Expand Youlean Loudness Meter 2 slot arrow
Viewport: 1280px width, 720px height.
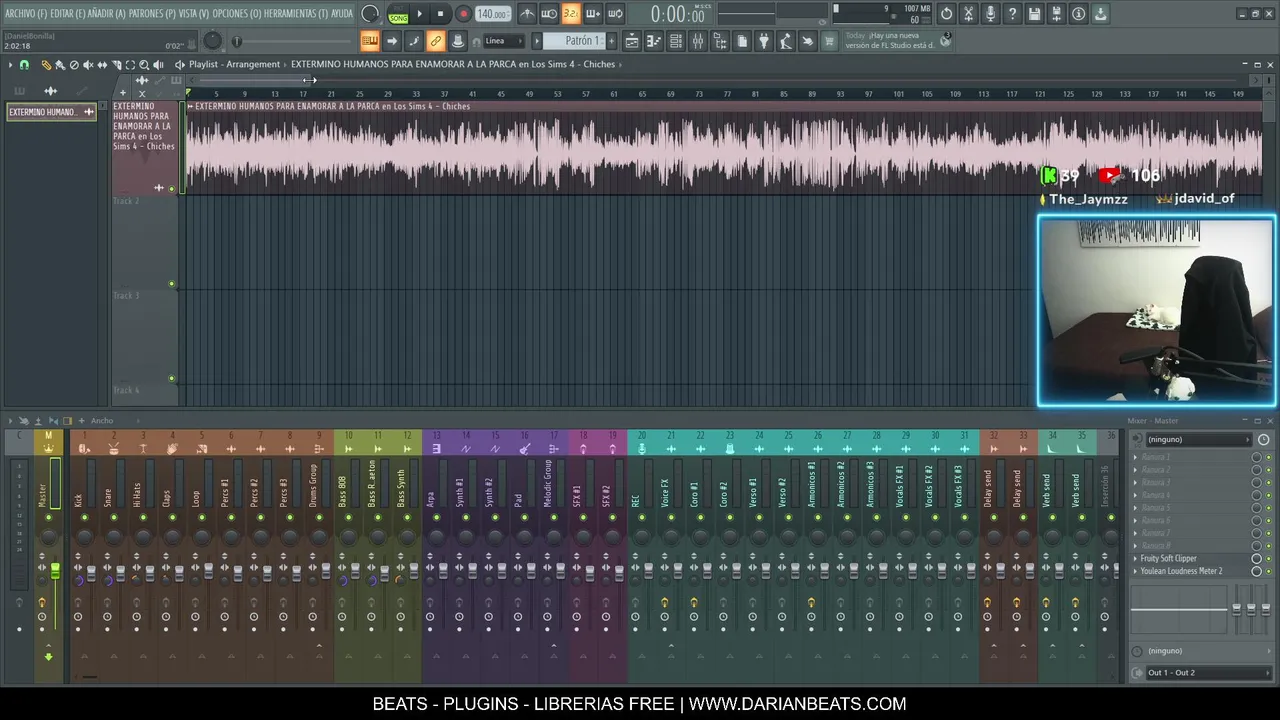pyautogui.click(x=1135, y=571)
